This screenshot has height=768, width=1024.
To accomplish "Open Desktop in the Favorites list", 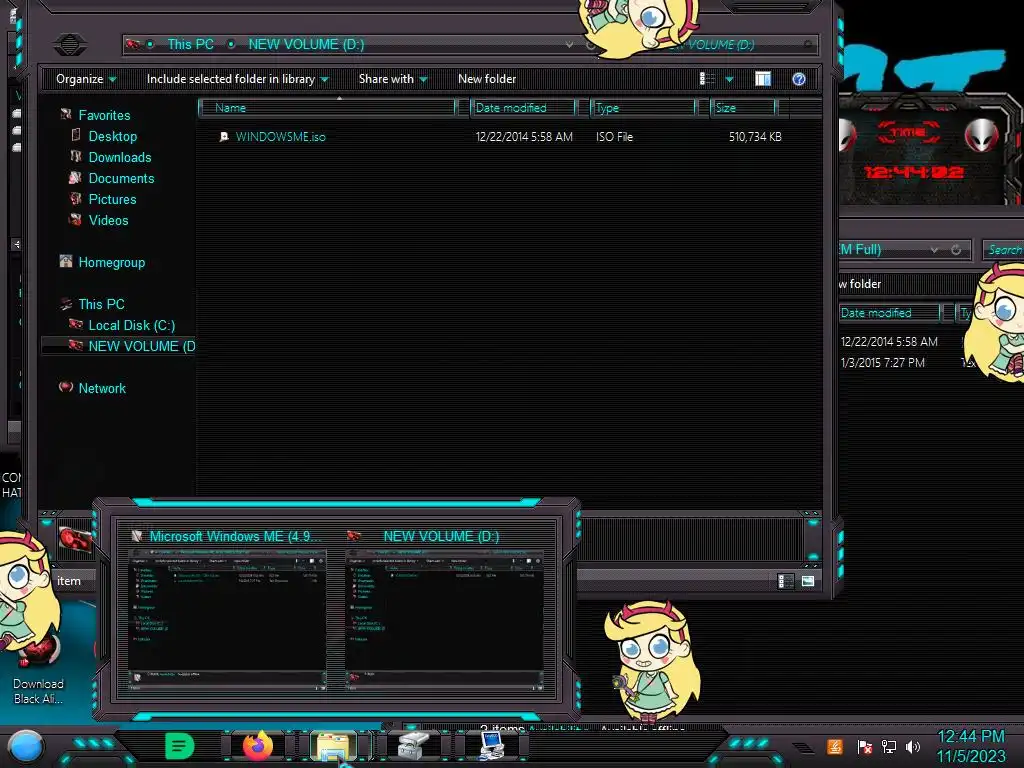I will [112, 136].
